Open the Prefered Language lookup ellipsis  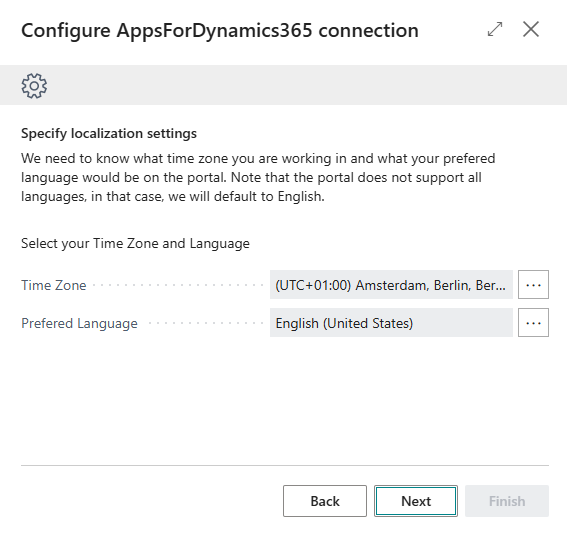click(533, 323)
